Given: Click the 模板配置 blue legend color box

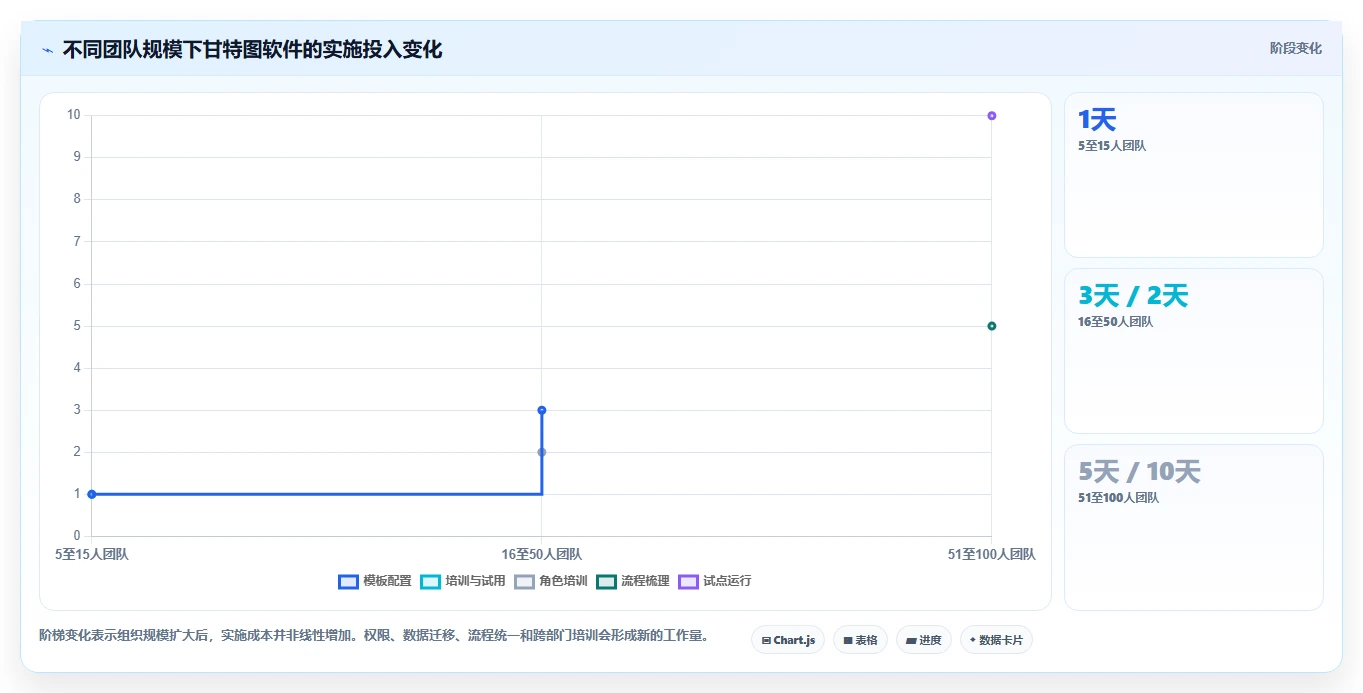Looking at the screenshot, I should point(348,582).
